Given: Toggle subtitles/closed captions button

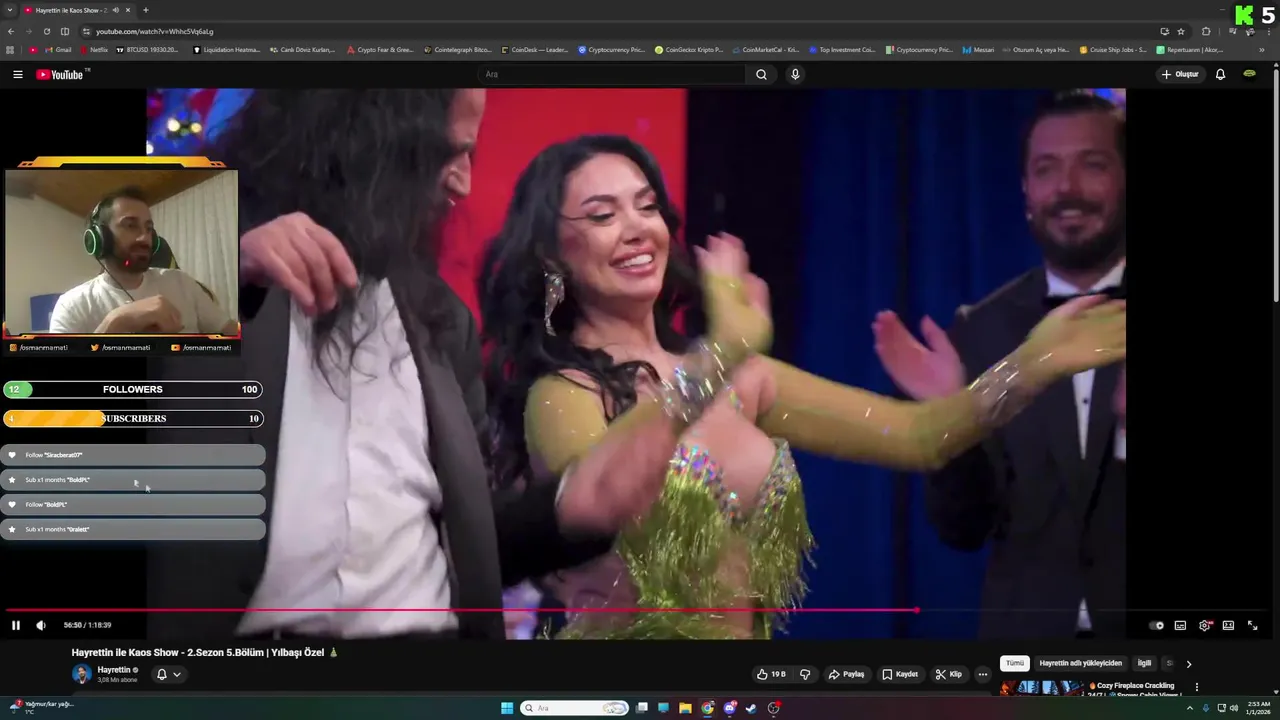Looking at the screenshot, I should click(x=1180, y=625).
